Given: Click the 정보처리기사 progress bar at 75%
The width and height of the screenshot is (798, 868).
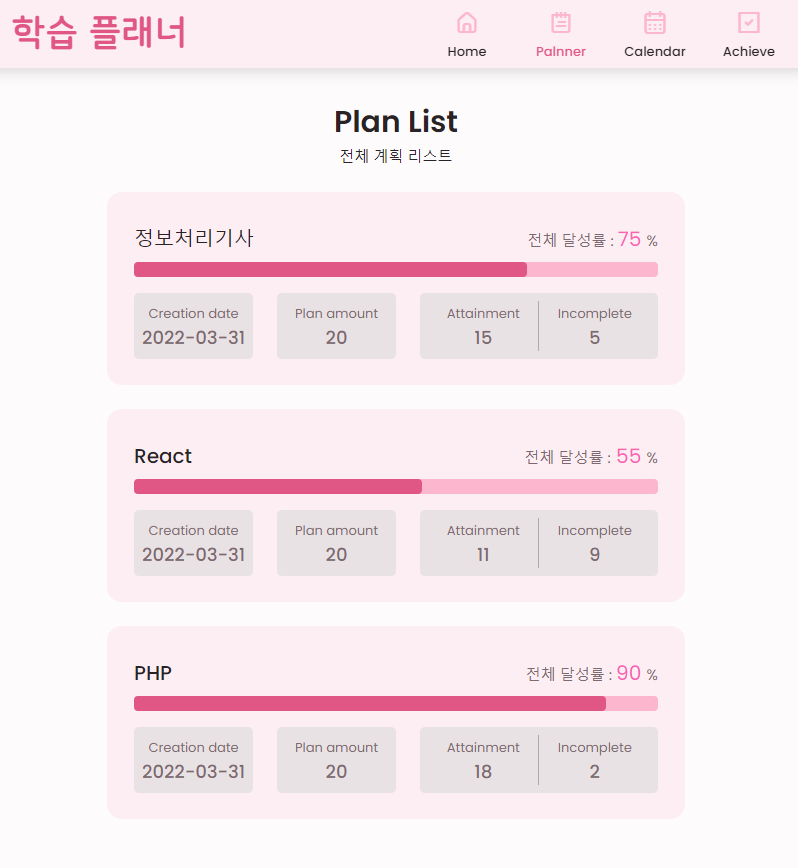Looking at the screenshot, I should pos(396,269).
